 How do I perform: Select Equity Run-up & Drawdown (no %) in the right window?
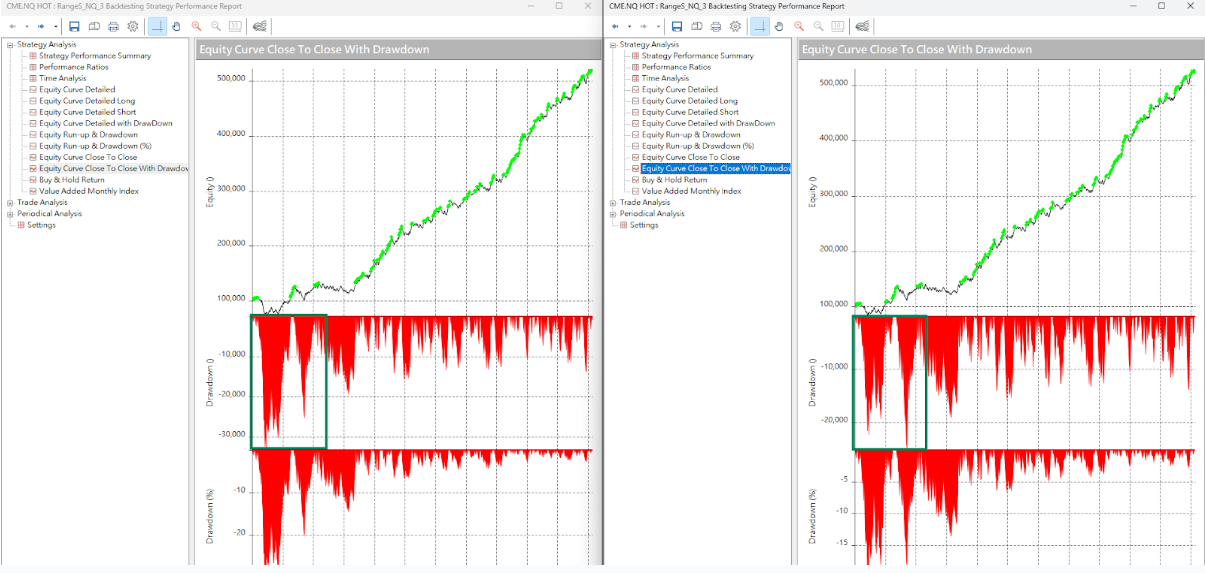[691, 134]
